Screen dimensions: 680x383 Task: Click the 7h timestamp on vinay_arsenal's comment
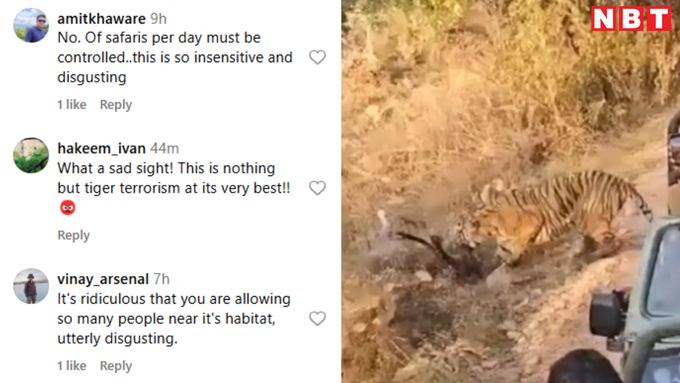click(x=161, y=279)
